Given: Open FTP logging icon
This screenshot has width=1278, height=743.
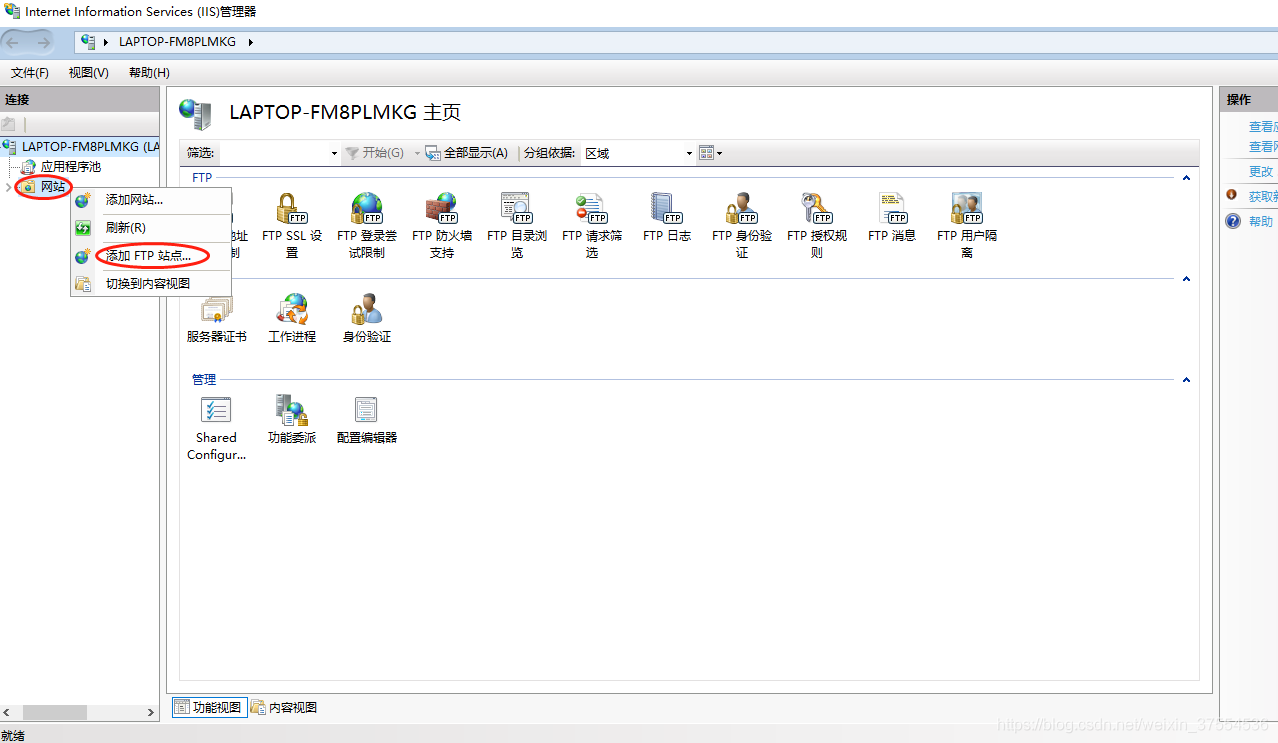Looking at the screenshot, I should pyautogui.click(x=667, y=218).
